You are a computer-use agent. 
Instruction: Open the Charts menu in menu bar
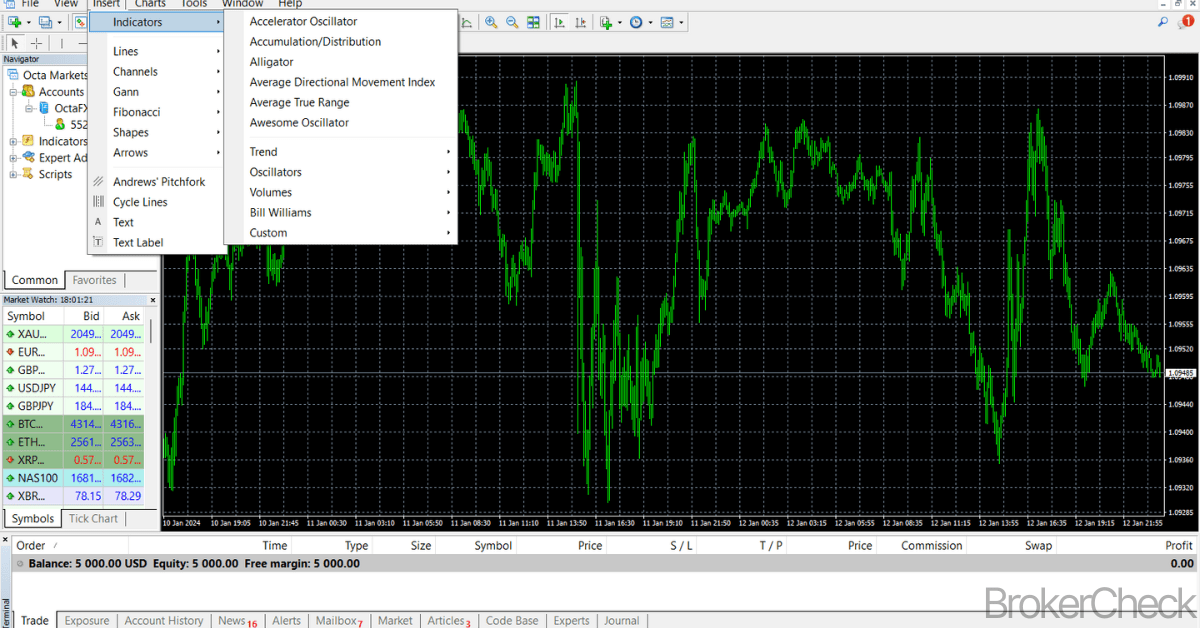click(x=150, y=4)
